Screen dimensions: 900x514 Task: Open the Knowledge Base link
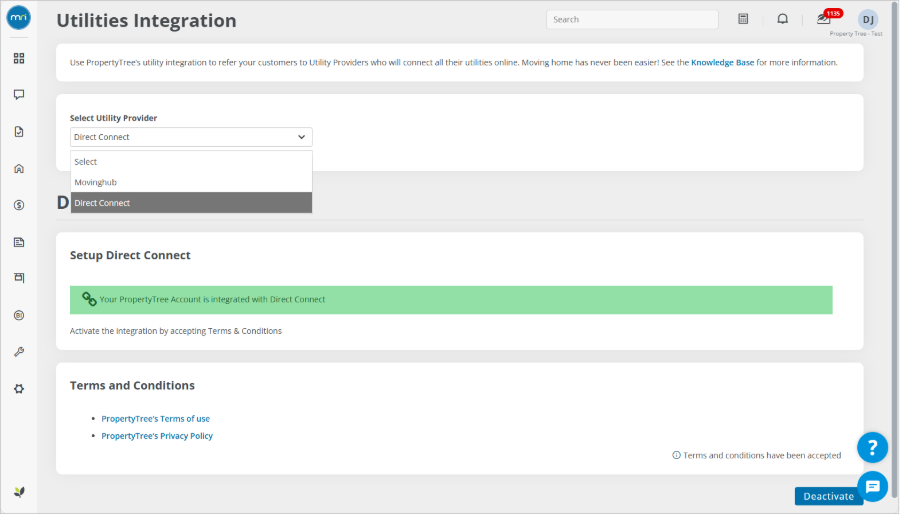coord(722,63)
